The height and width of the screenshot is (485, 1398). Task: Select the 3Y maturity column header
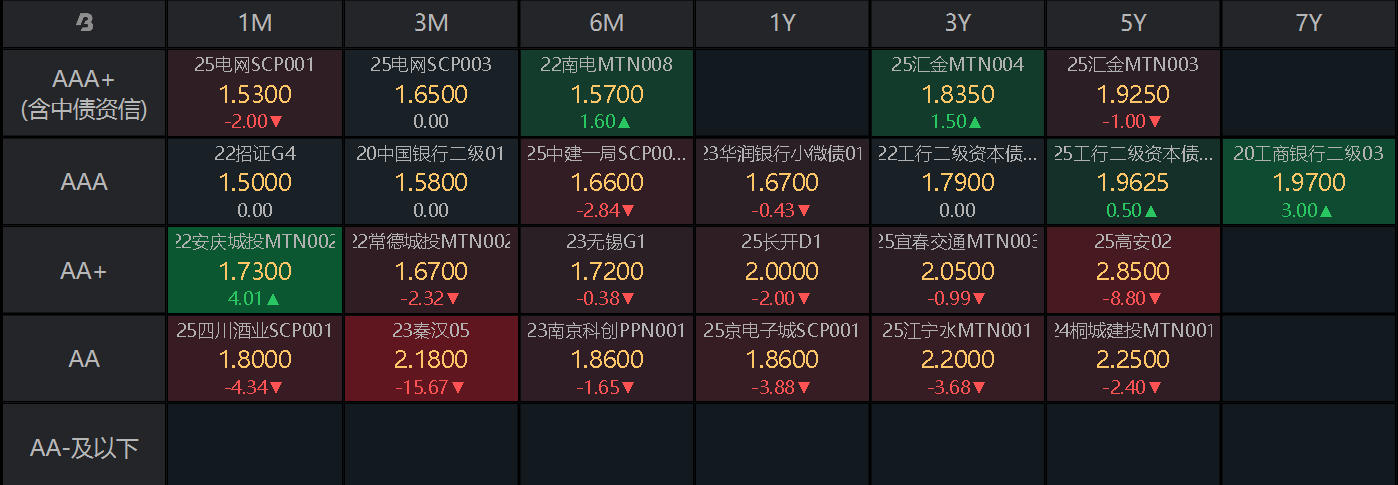click(957, 23)
